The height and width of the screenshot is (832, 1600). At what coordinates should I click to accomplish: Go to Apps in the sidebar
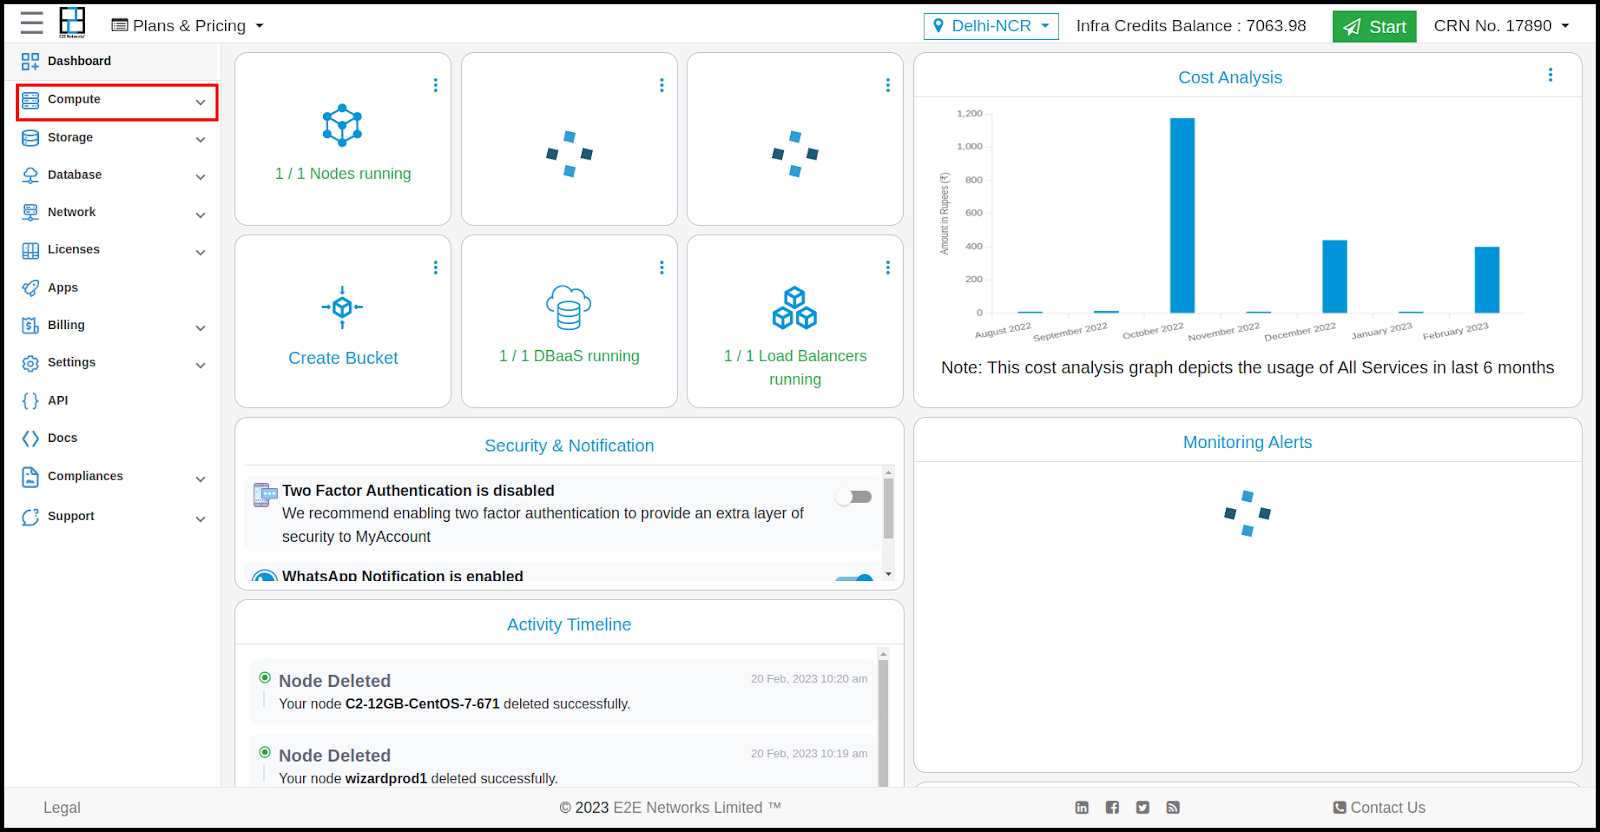pos(63,288)
